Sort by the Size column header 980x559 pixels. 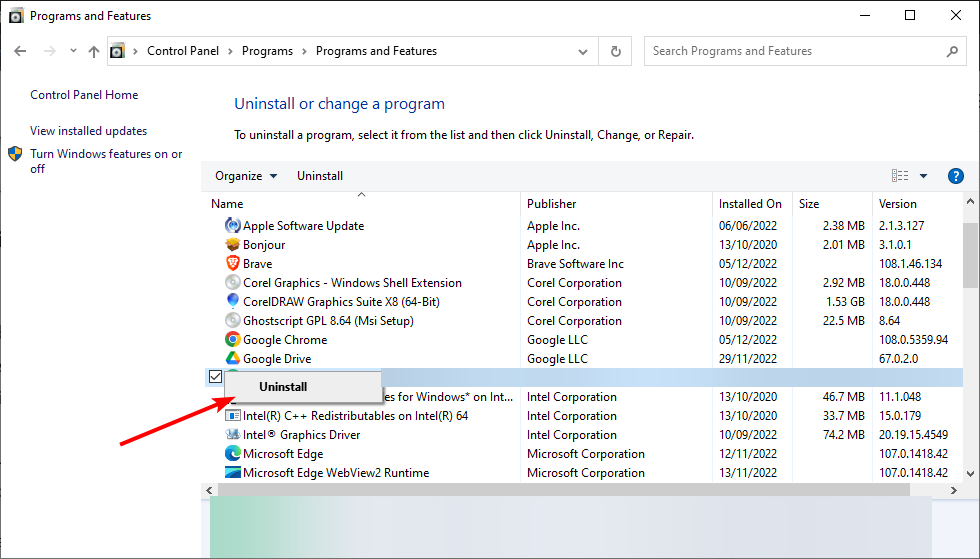coord(832,204)
